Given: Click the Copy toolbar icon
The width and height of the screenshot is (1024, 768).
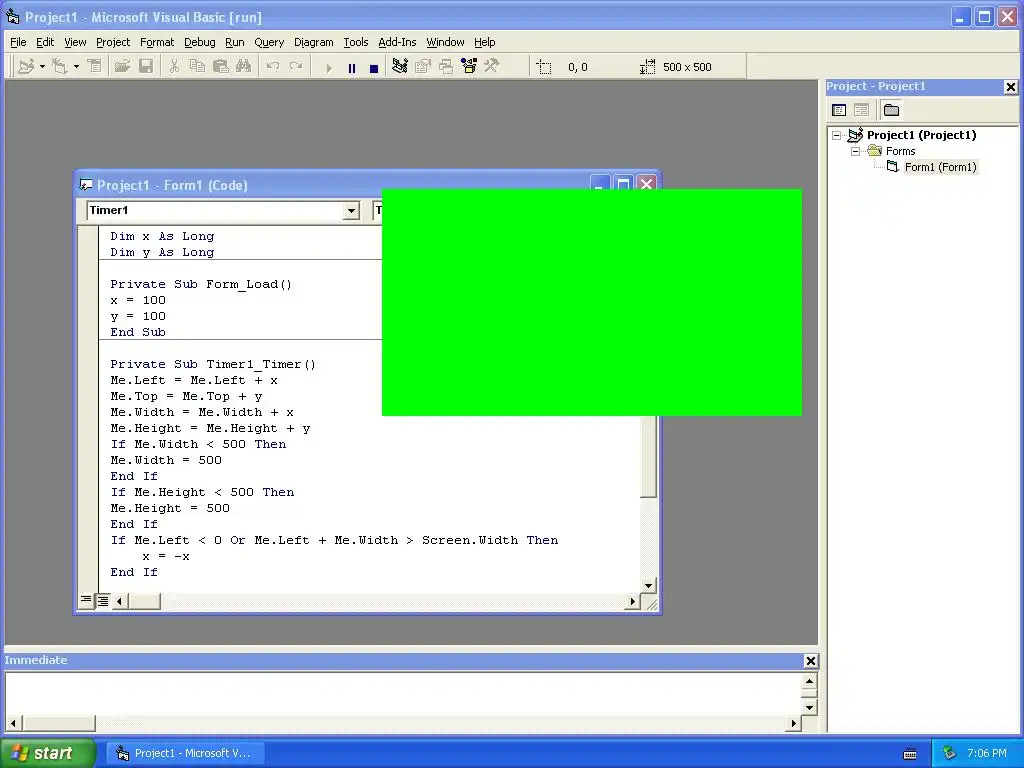Looking at the screenshot, I should pyautogui.click(x=197, y=67).
